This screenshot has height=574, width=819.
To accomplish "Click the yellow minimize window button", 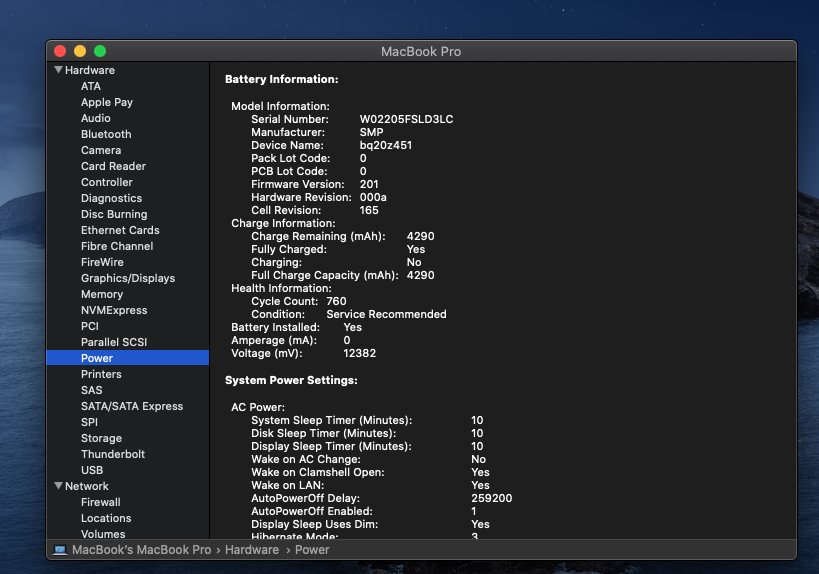I will [x=80, y=51].
